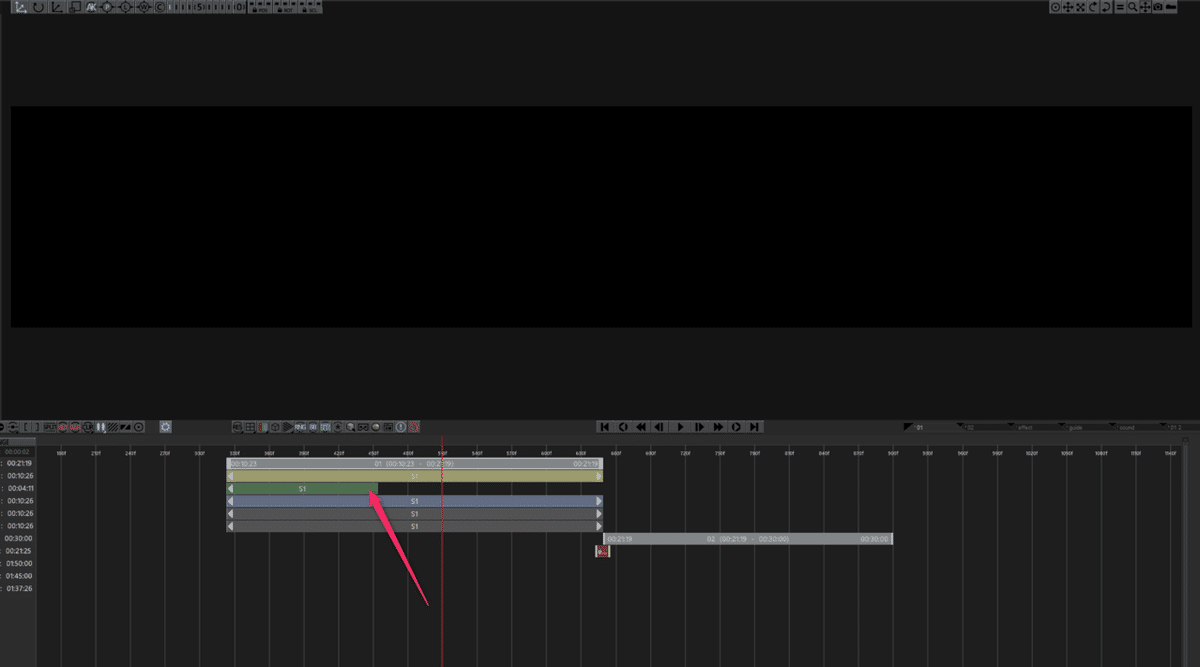
Task: Switch to the sound tab
Action: tap(1126, 427)
